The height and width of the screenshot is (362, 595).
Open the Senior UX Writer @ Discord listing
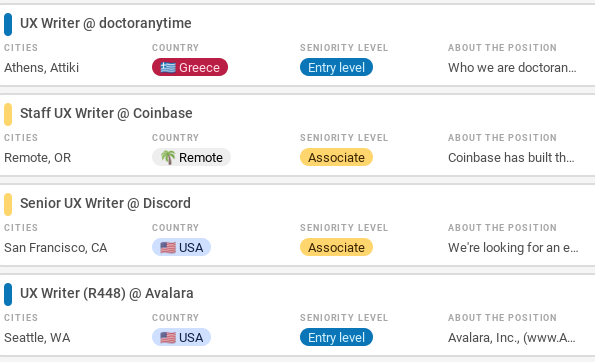point(105,203)
